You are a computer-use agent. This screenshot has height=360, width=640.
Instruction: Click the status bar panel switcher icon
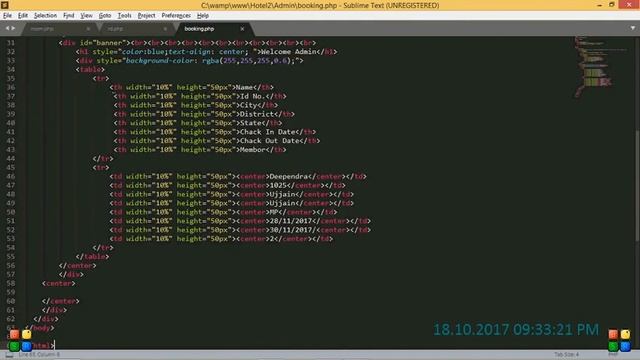click(x=9, y=355)
